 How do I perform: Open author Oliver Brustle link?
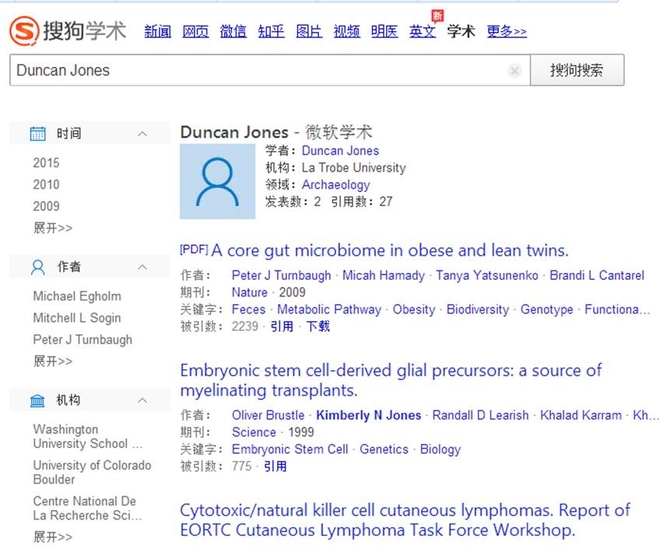click(268, 415)
